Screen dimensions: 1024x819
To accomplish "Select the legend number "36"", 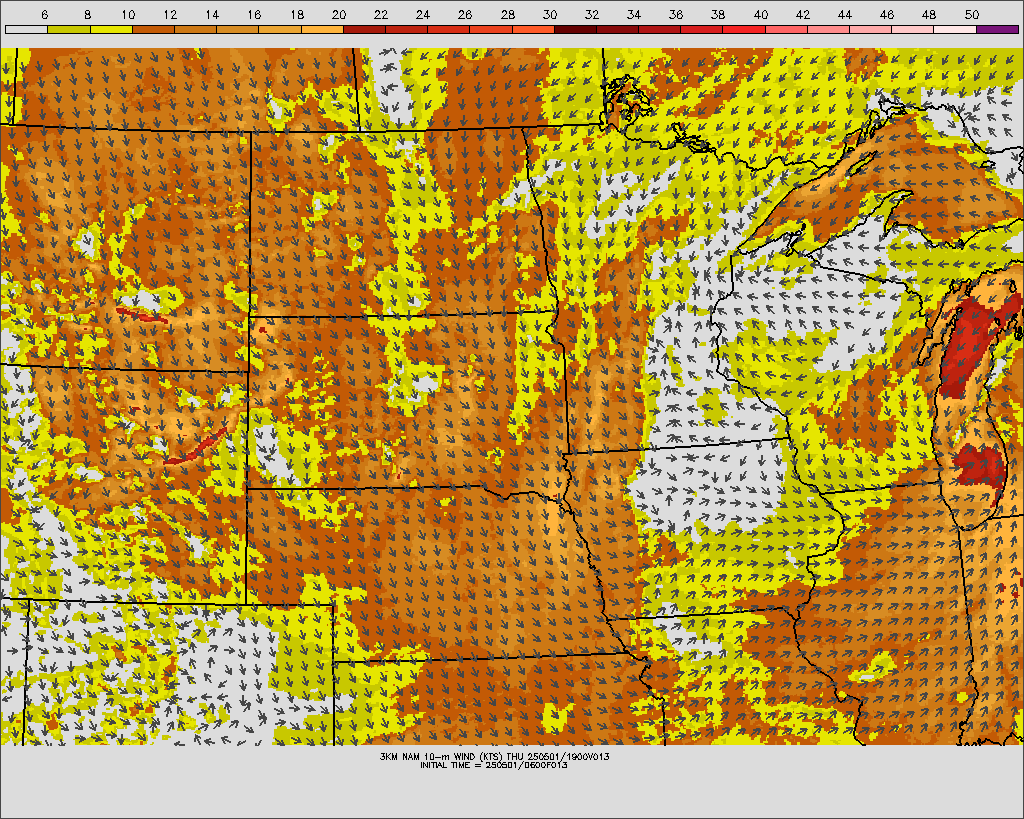I will [676, 14].
